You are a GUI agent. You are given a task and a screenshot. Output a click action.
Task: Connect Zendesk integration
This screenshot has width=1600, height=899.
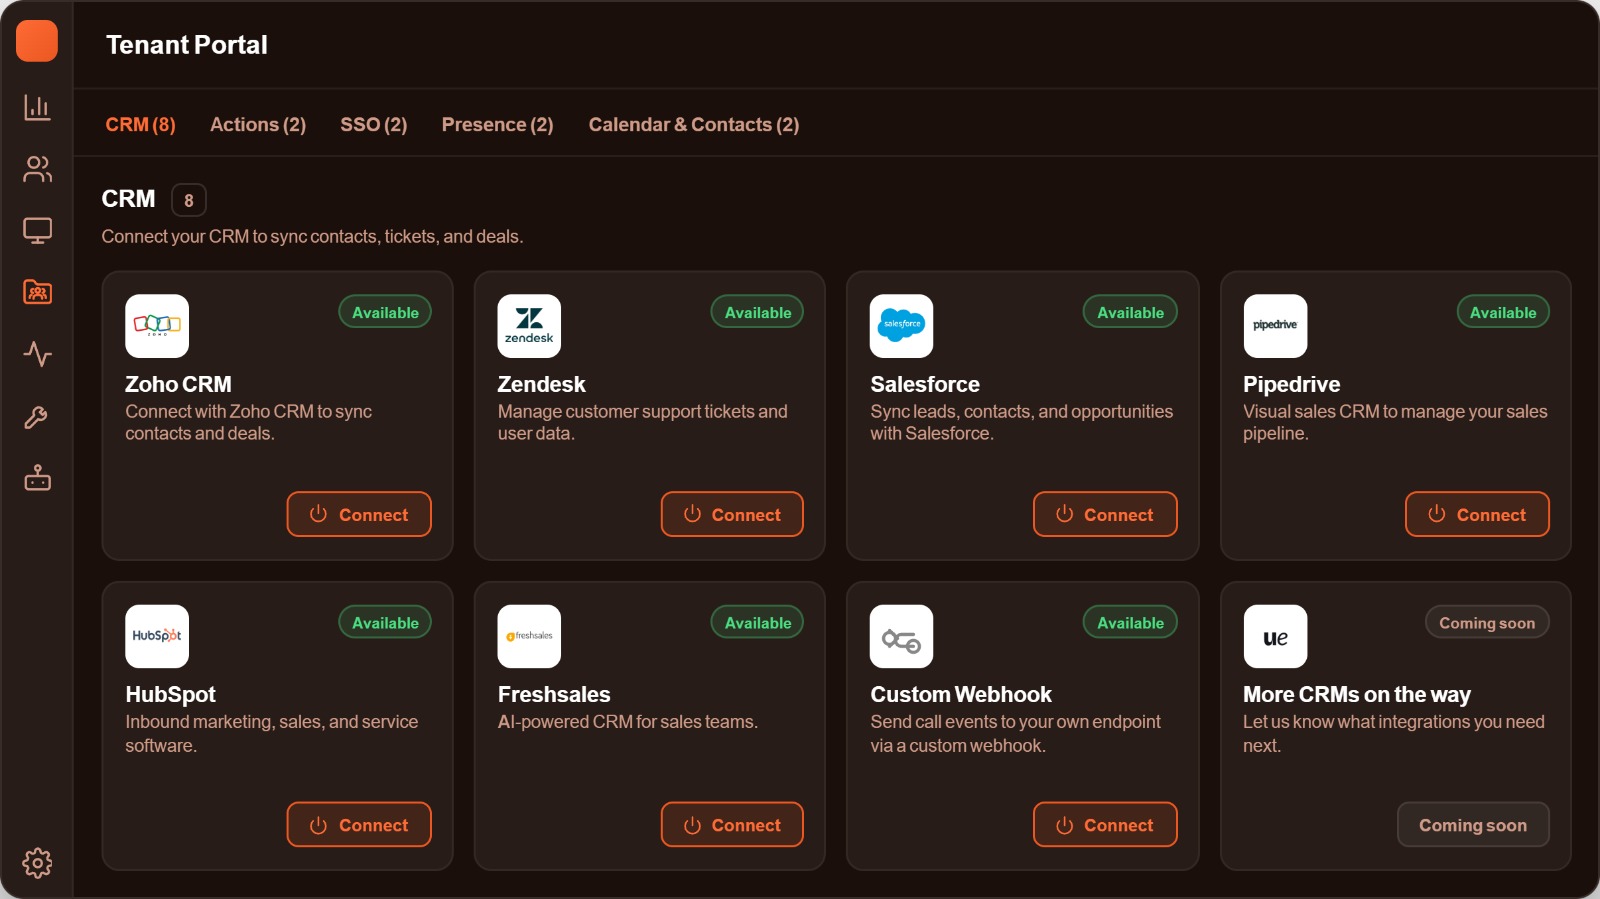pos(732,514)
